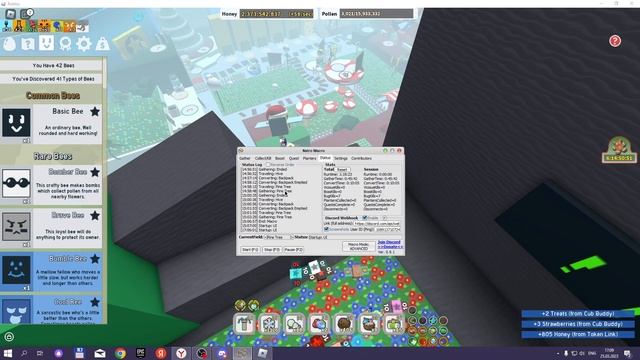Open the quests scroll menu
Viewport: 640px width, 360px height.
coord(28,43)
